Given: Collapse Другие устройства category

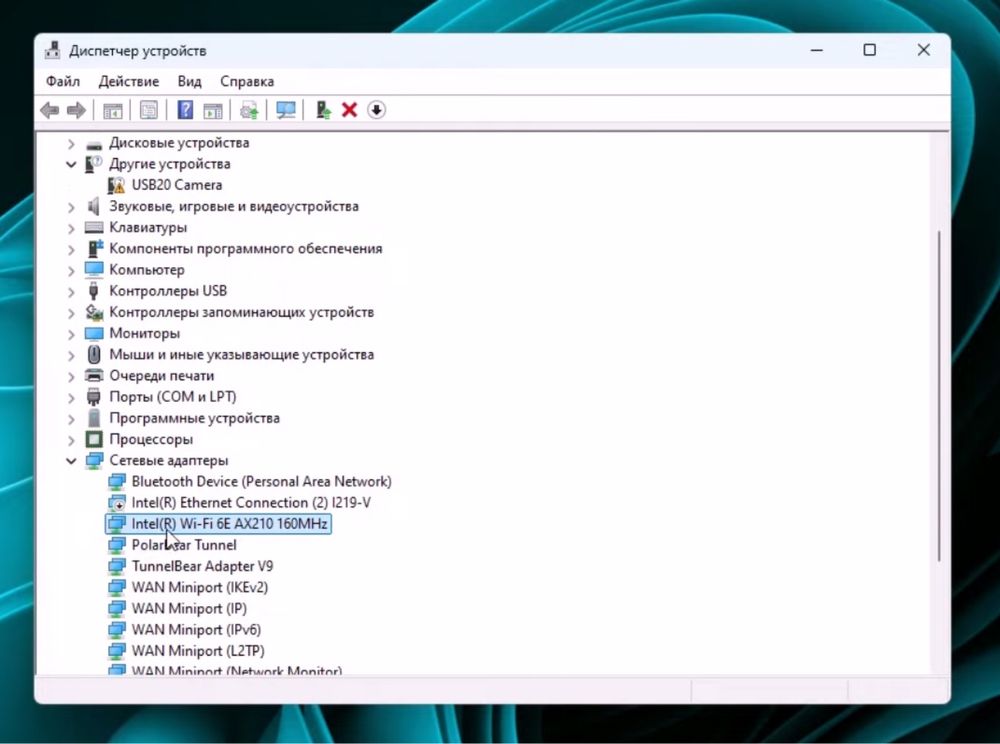Looking at the screenshot, I should pos(71,164).
